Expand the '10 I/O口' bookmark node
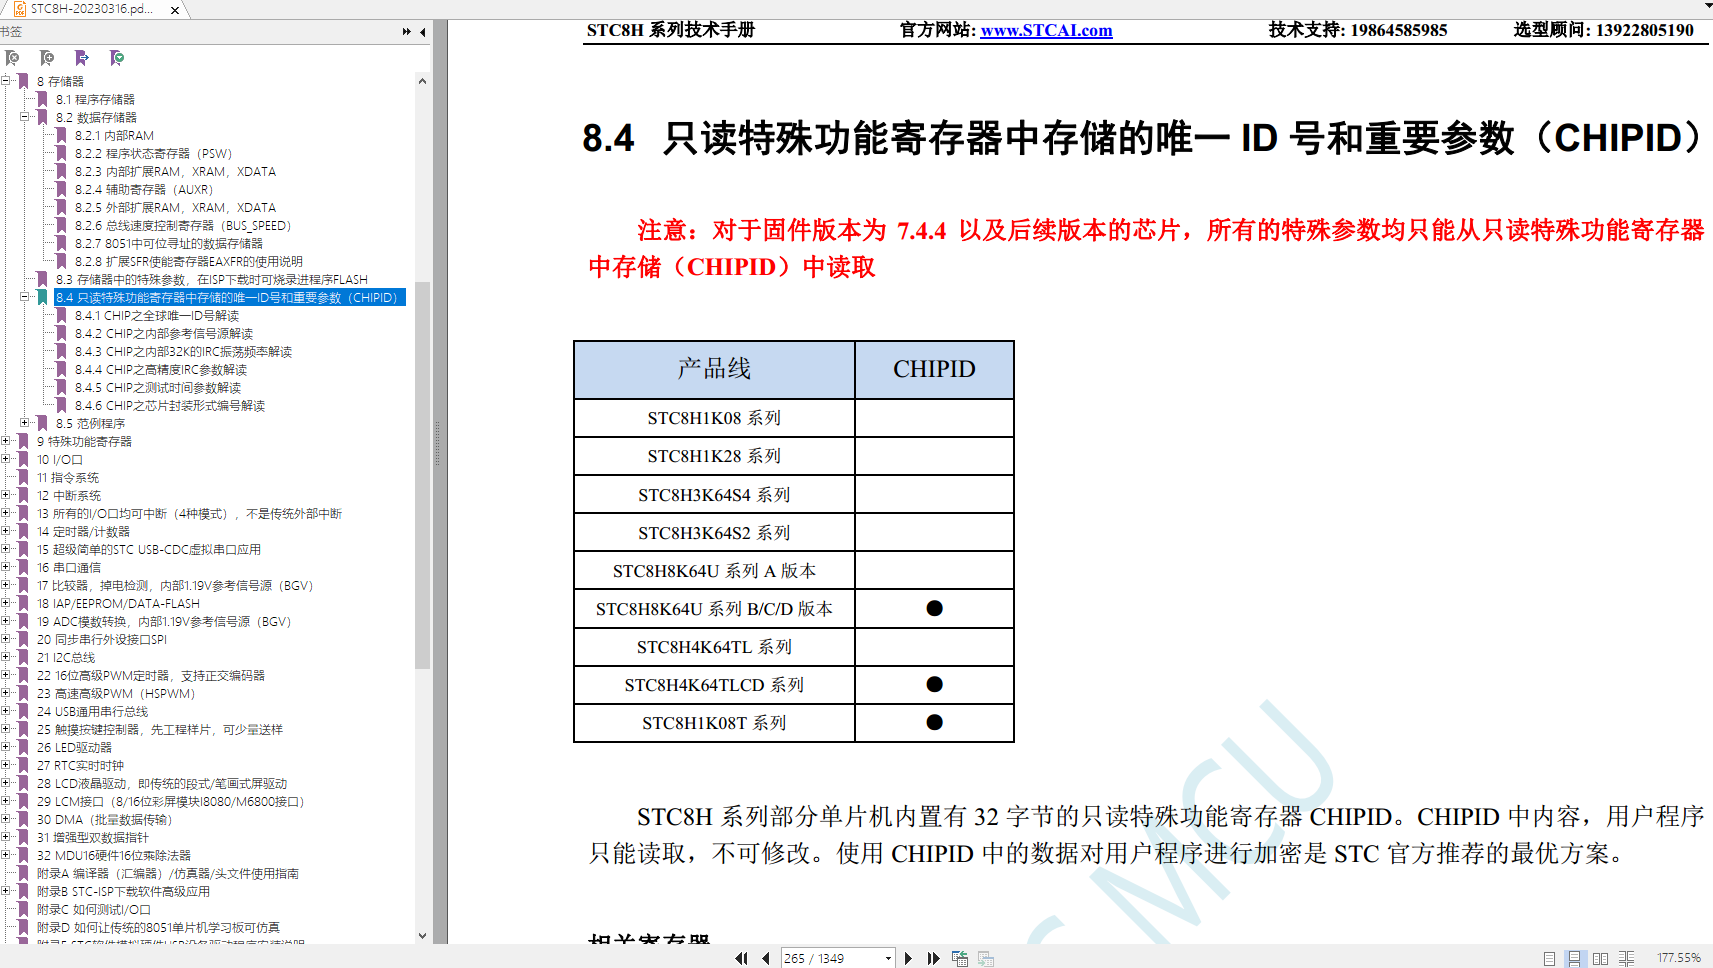Viewport: 1713px width, 968px height. point(6,459)
